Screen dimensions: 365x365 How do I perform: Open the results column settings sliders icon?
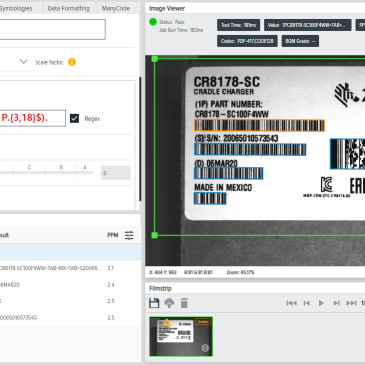[129, 235]
